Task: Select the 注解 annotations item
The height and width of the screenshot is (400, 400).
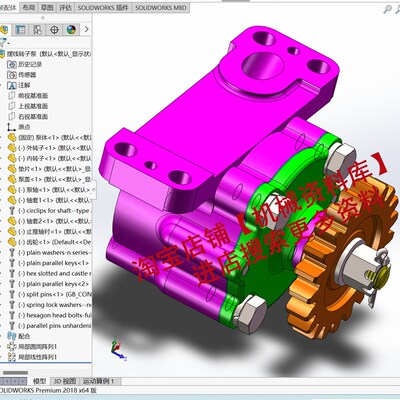Action: pos(19,85)
